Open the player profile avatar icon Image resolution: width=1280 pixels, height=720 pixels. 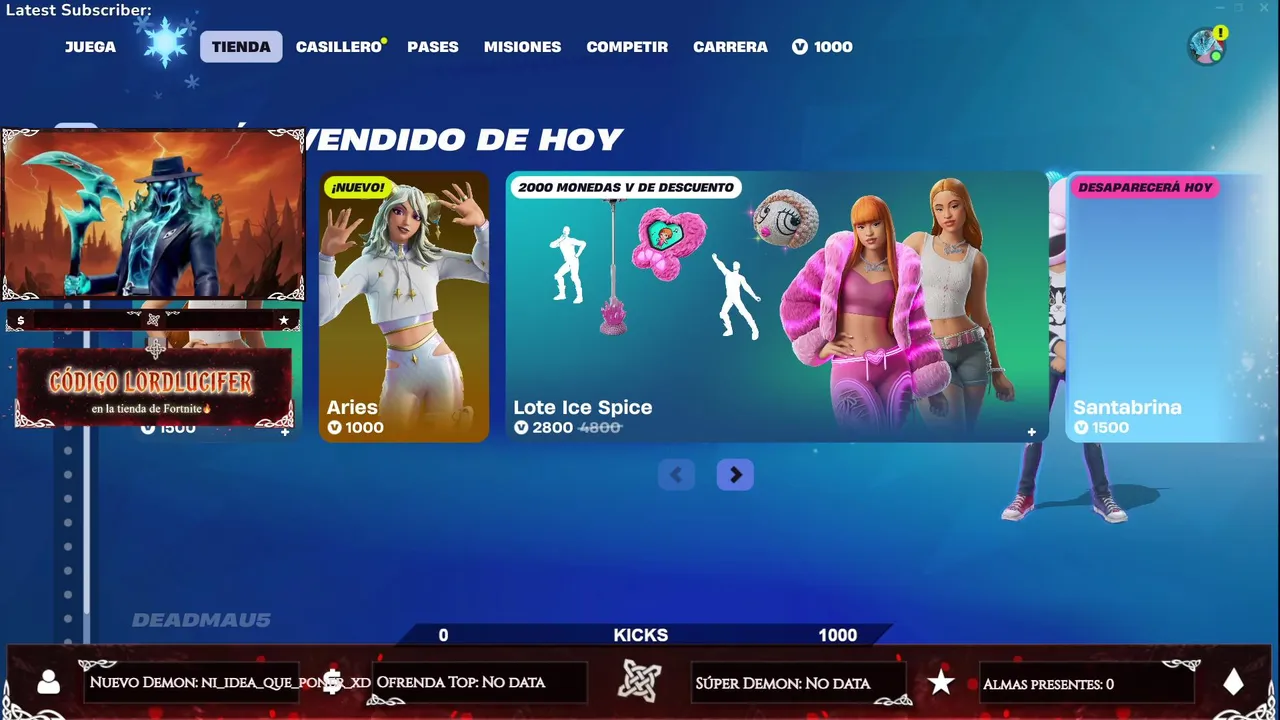1207,46
